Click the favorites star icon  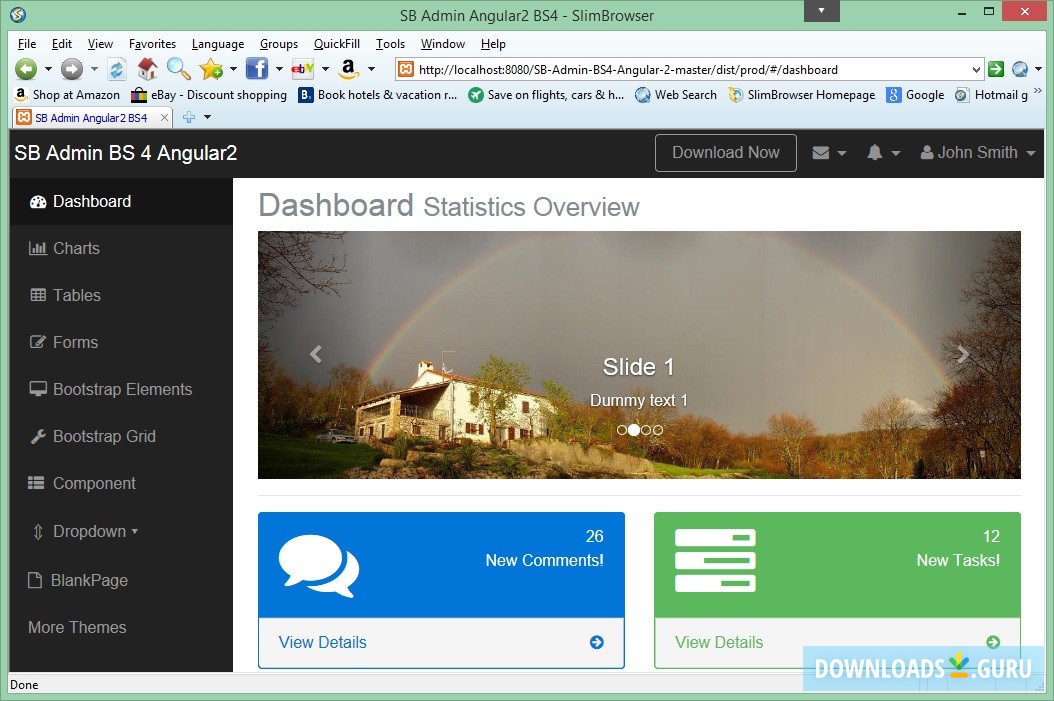pyautogui.click(x=211, y=69)
